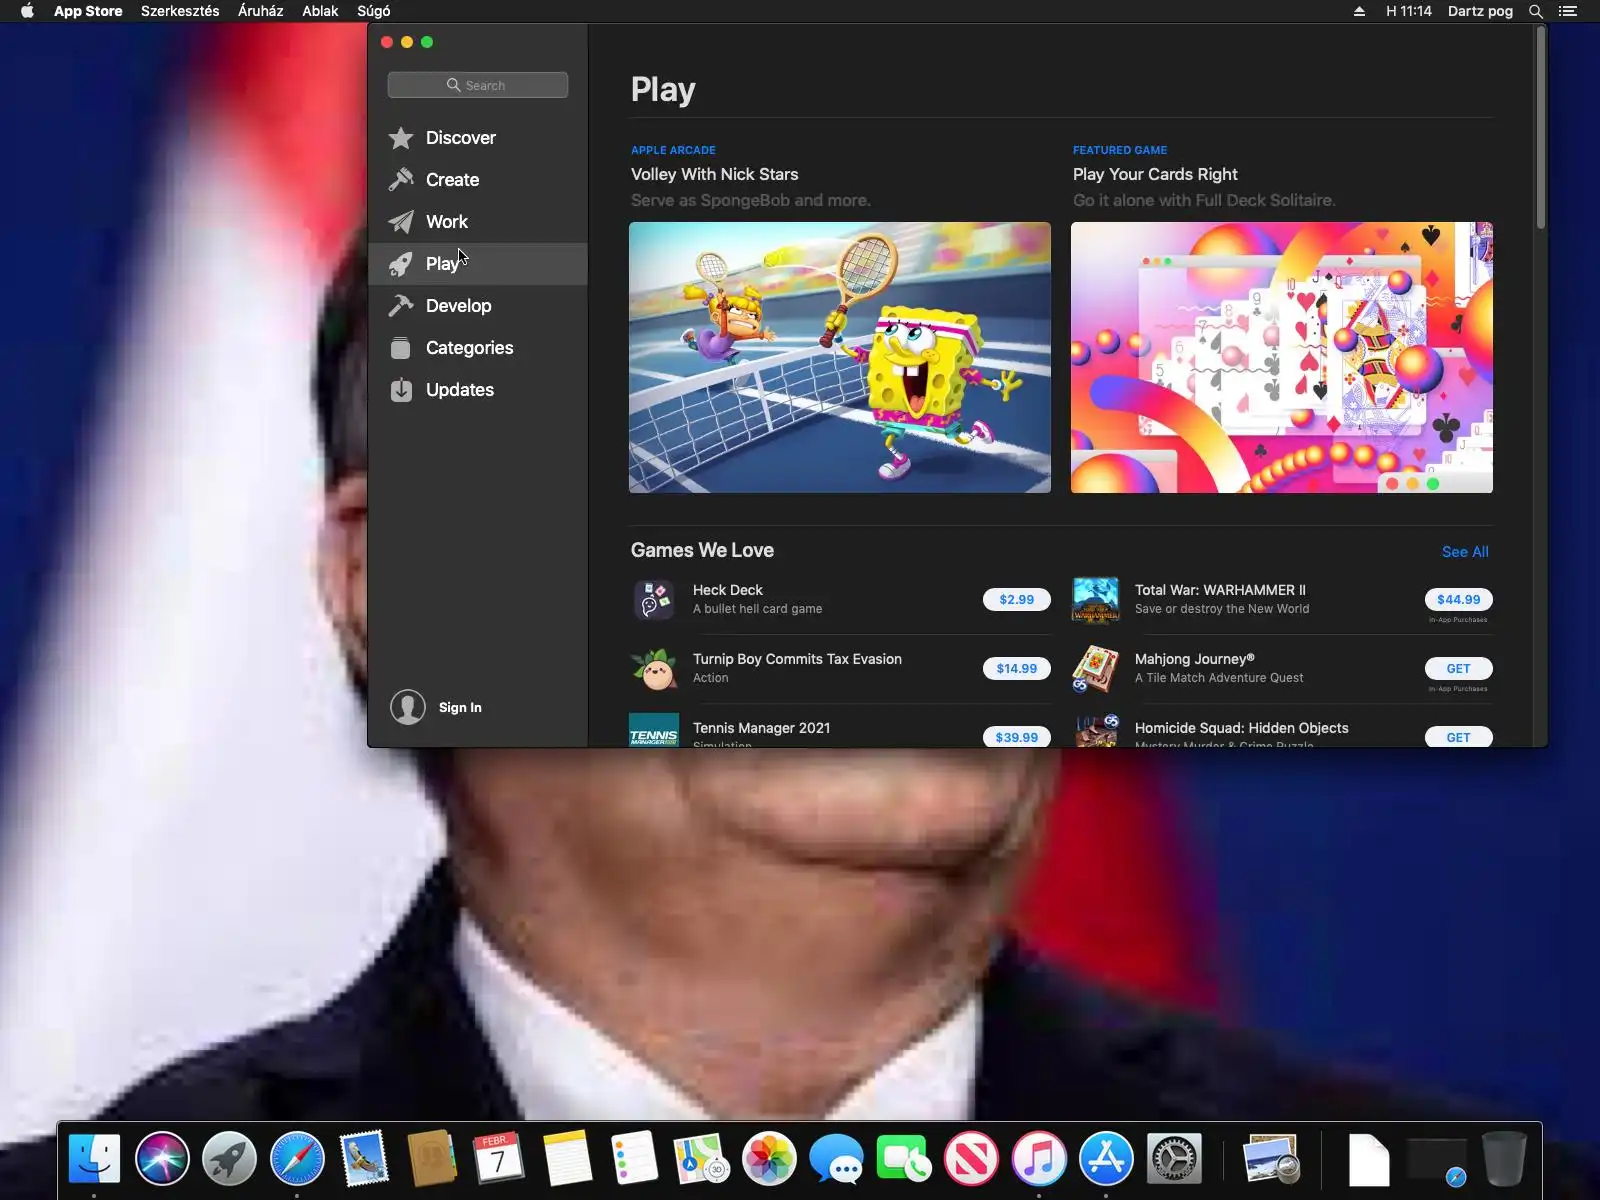Screen dimensions: 1600x1200
Task: Open Finder from the Dock
Action: (94, 1159)
